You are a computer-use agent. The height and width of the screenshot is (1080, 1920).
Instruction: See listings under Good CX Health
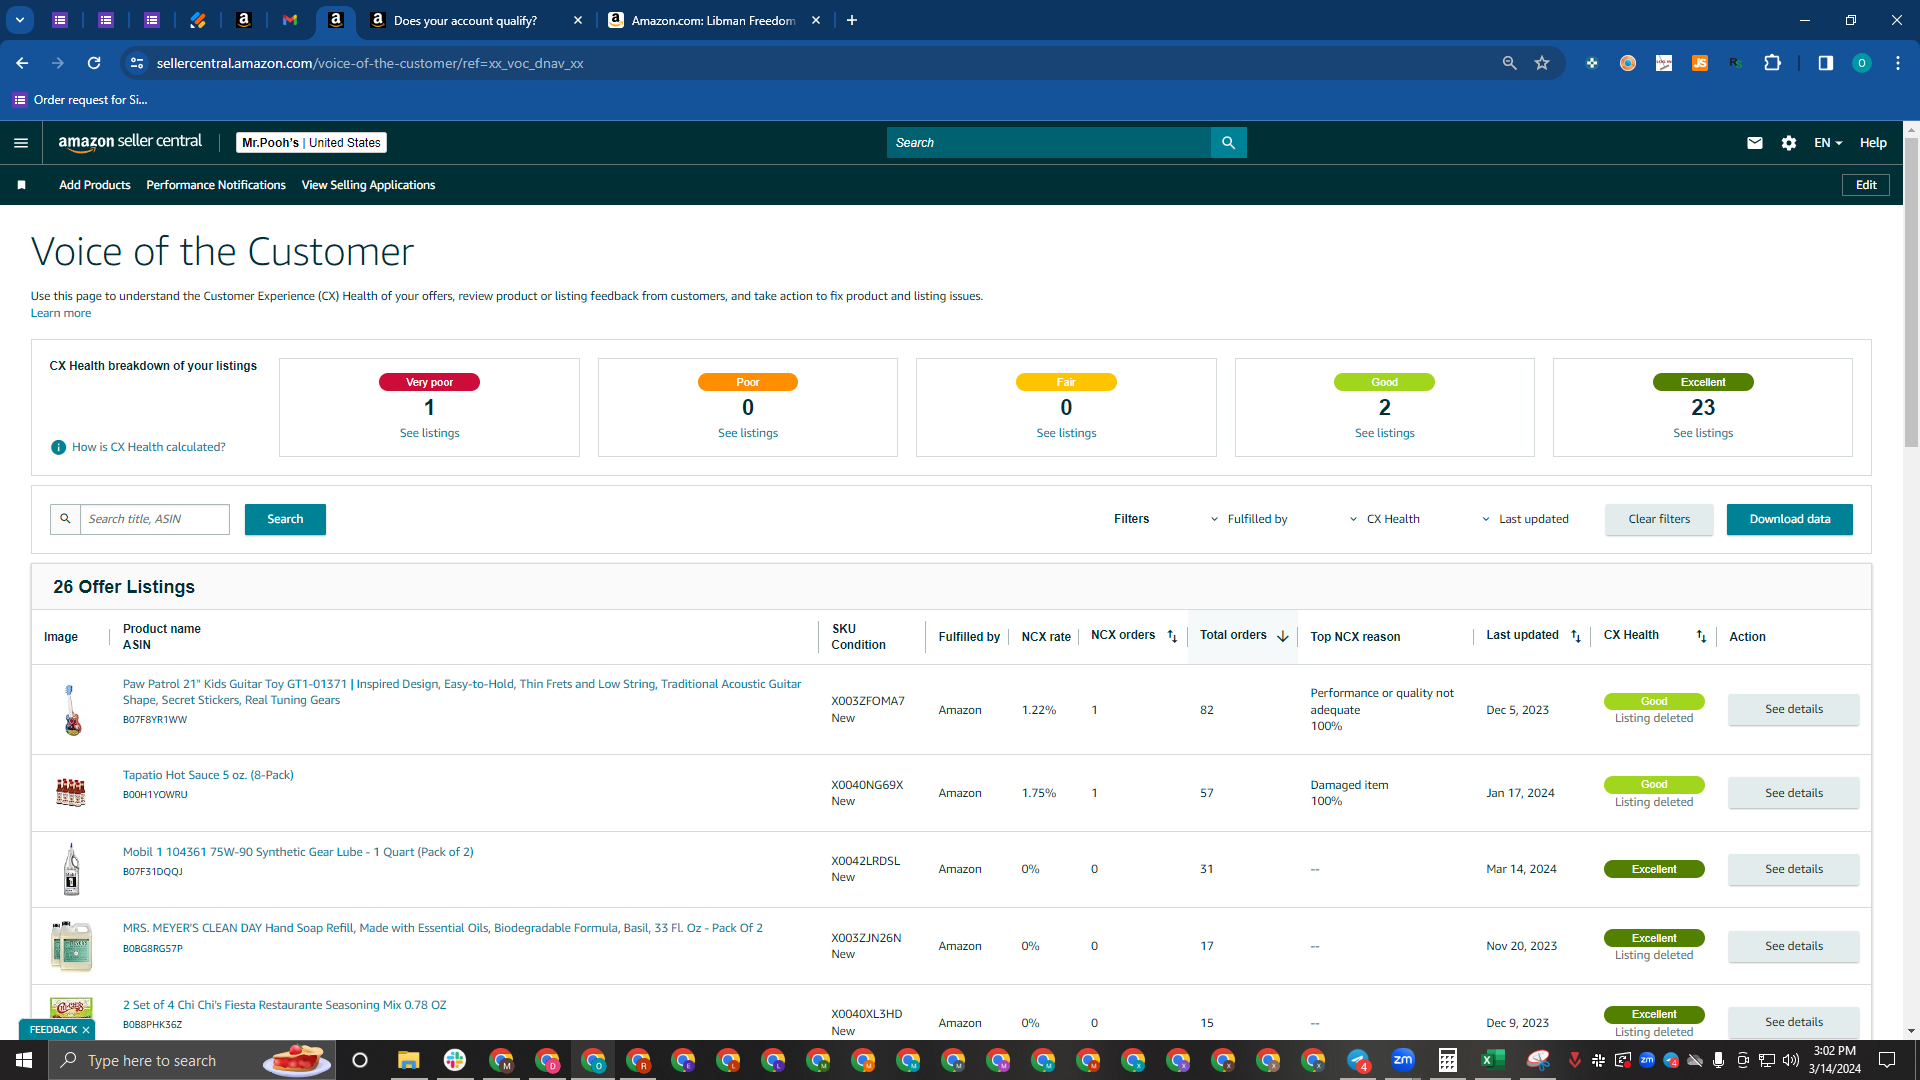click(1384, 433)
